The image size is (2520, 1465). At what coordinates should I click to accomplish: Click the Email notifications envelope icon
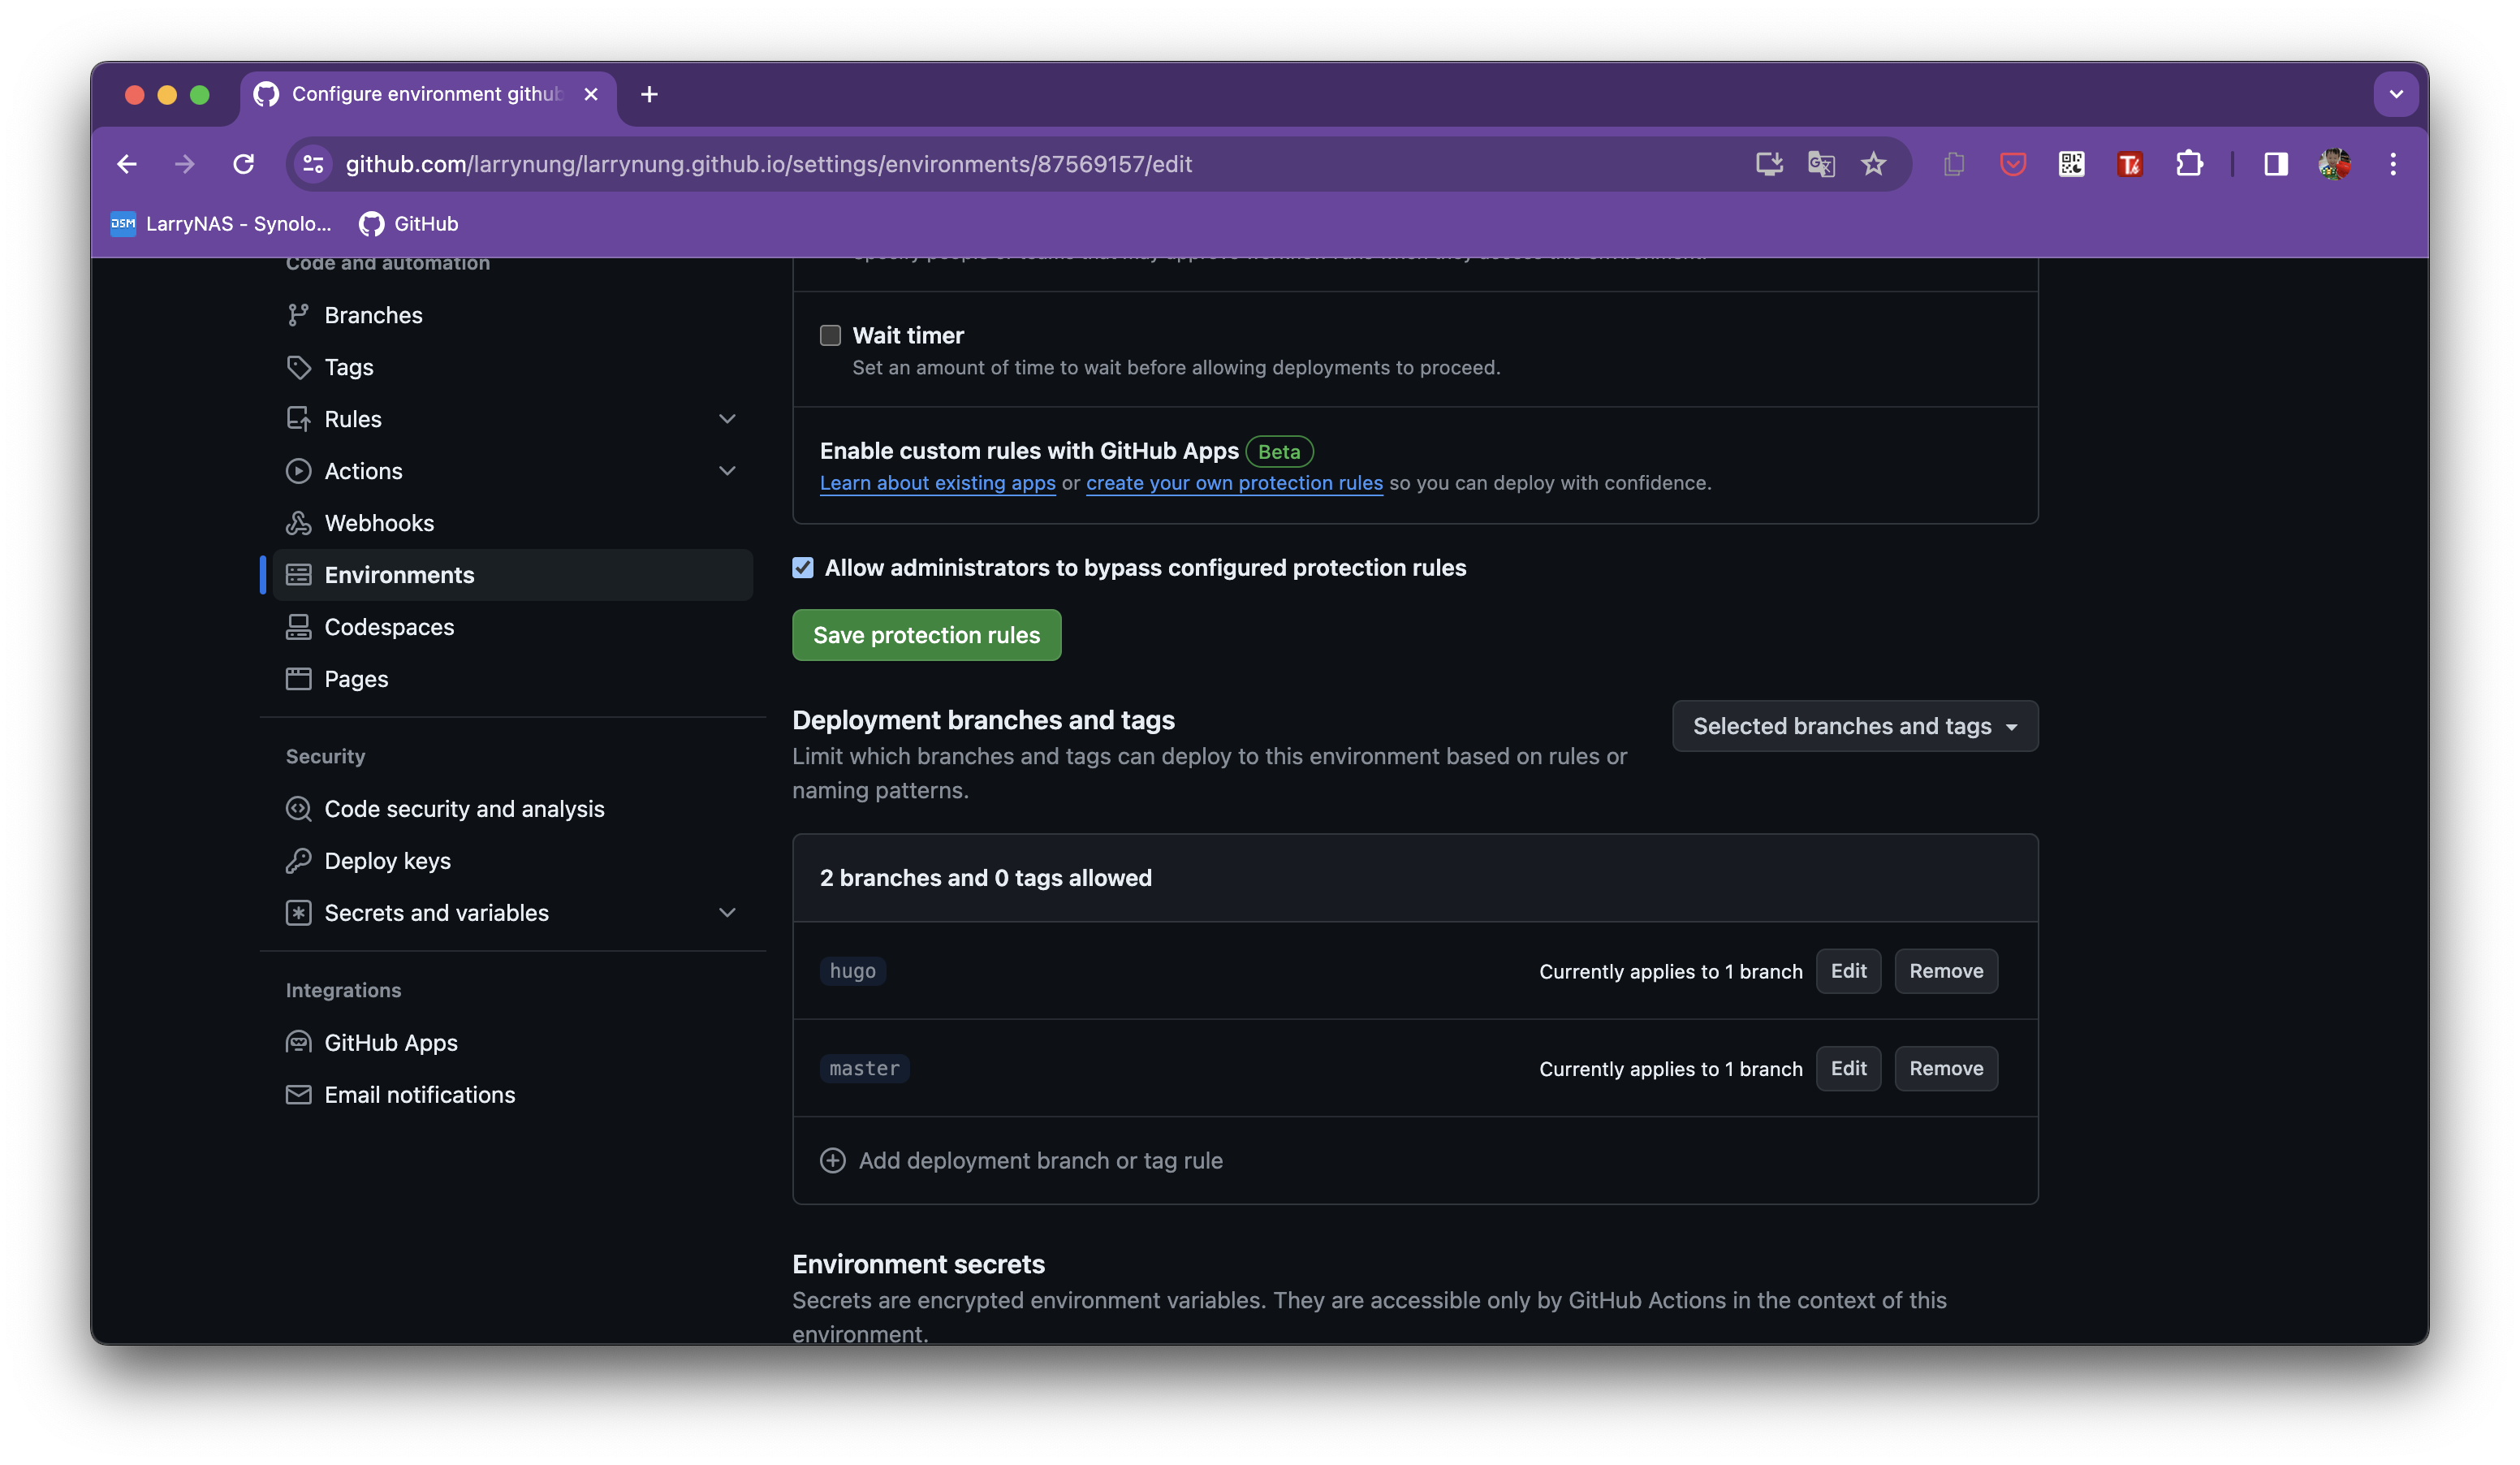(x=298, y=1095)
